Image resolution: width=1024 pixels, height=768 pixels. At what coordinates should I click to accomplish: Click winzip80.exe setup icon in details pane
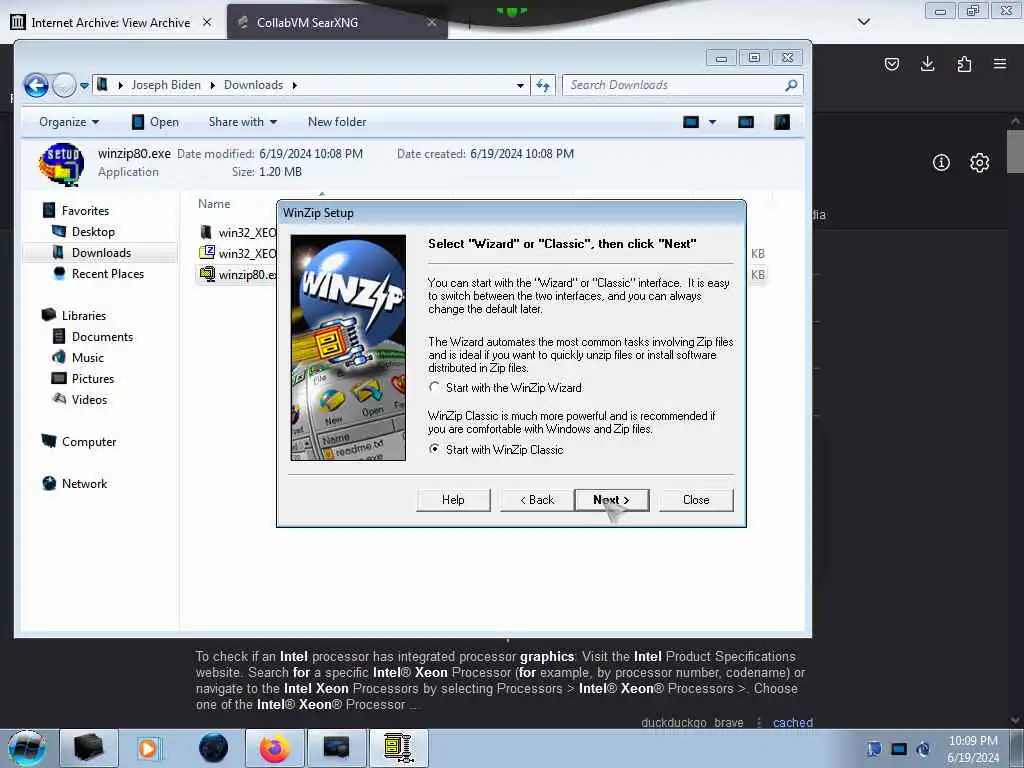point(61,164)
